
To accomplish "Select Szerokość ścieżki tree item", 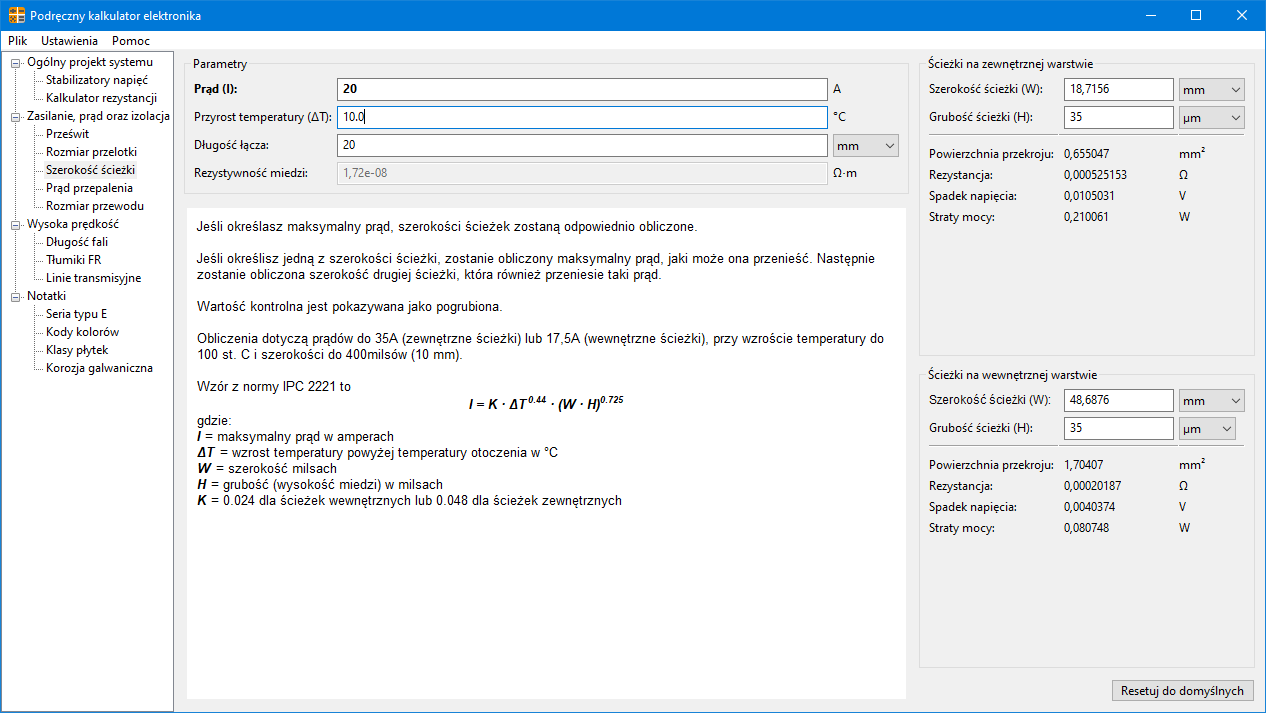I will pos(90,170).
